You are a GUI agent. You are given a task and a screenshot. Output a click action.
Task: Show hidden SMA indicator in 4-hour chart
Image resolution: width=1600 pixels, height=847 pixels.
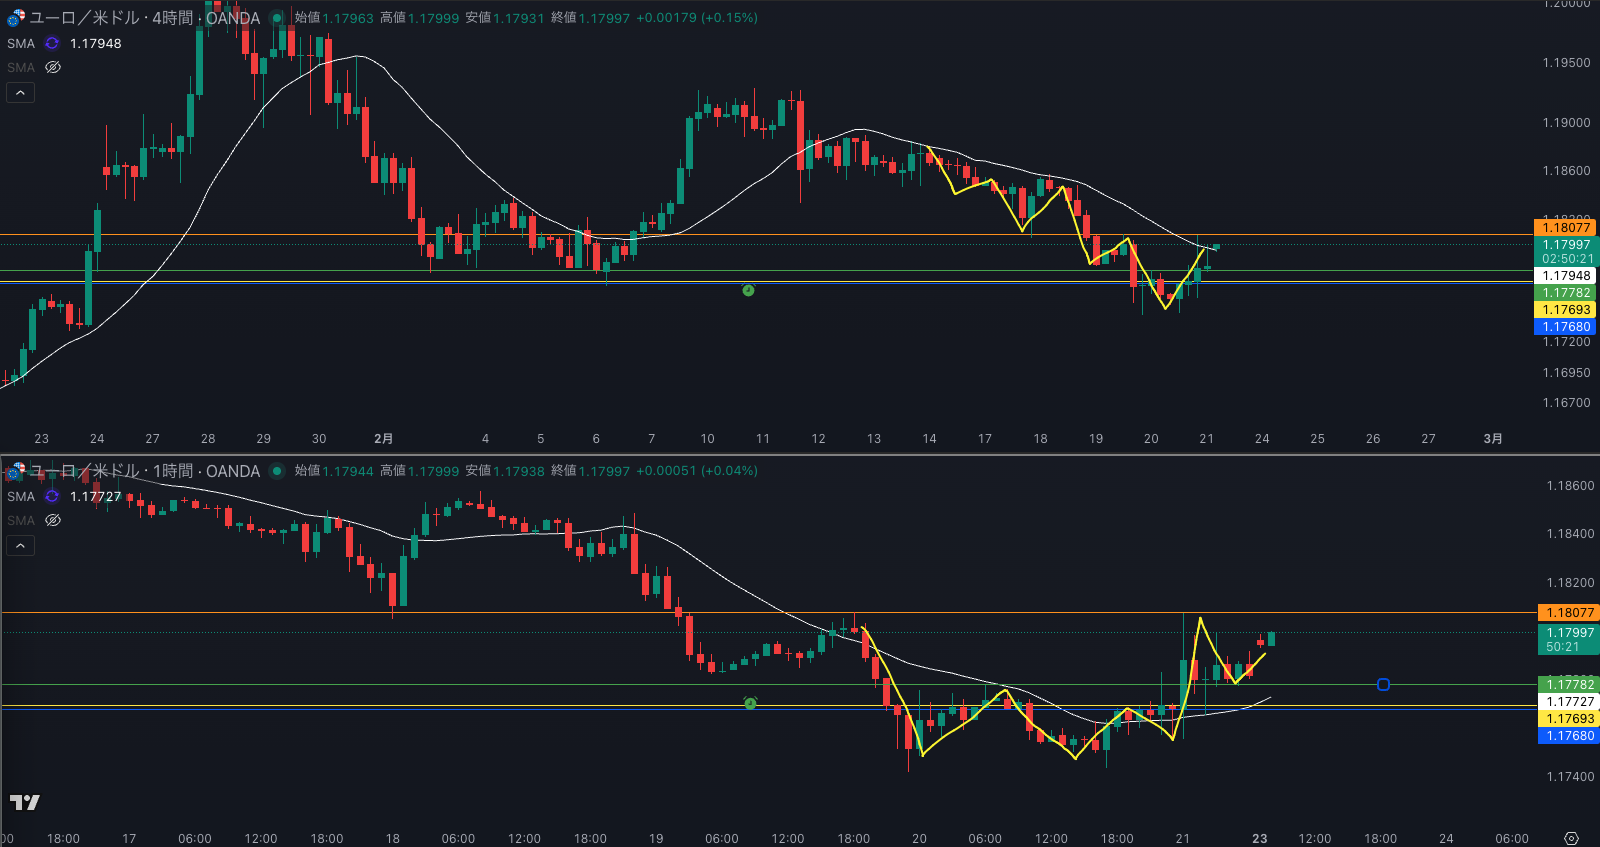point(53,67)
